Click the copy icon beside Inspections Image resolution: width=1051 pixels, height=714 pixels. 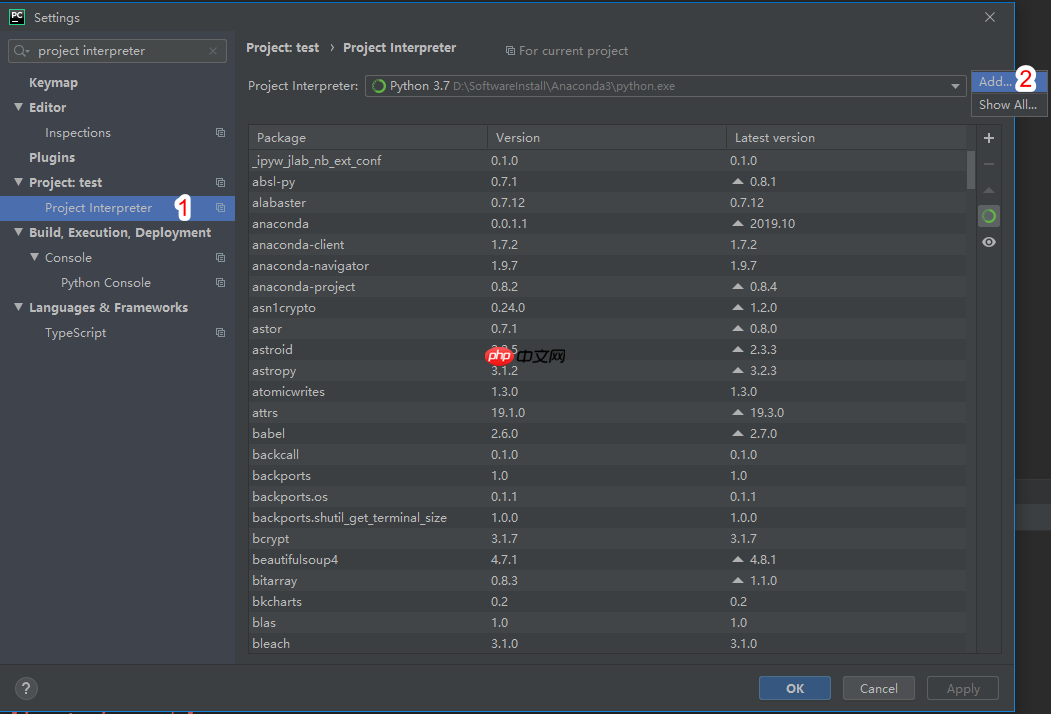coord(220,133)
